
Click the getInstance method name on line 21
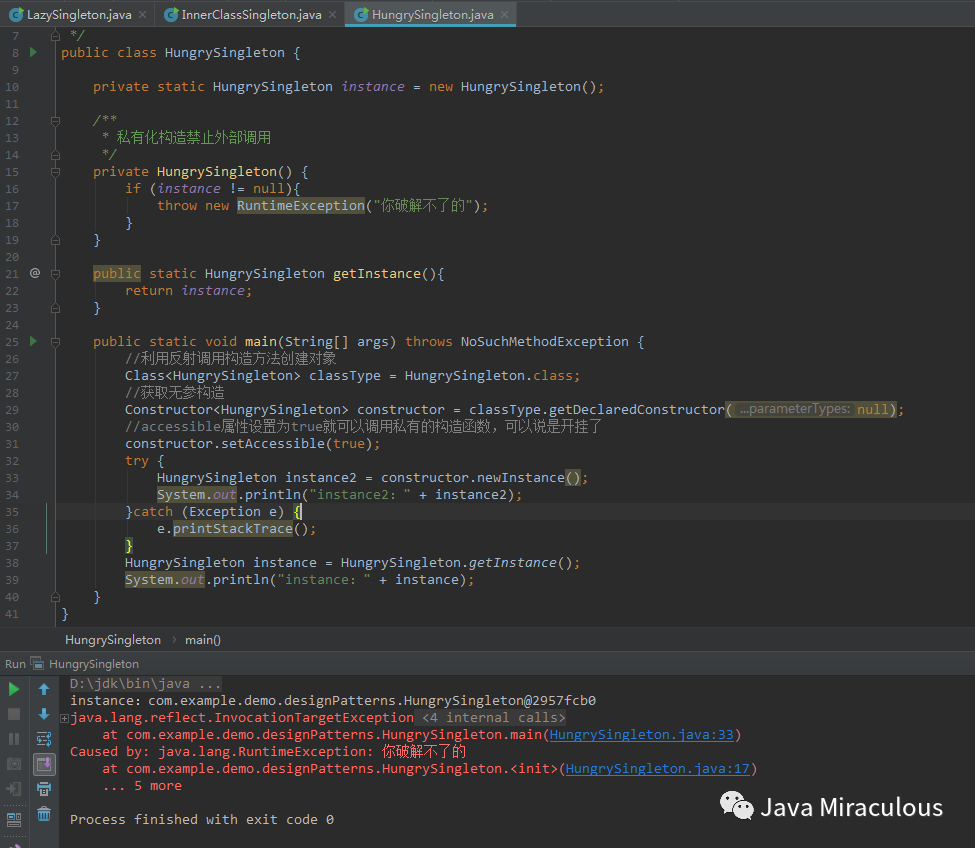tap(377, 274)
